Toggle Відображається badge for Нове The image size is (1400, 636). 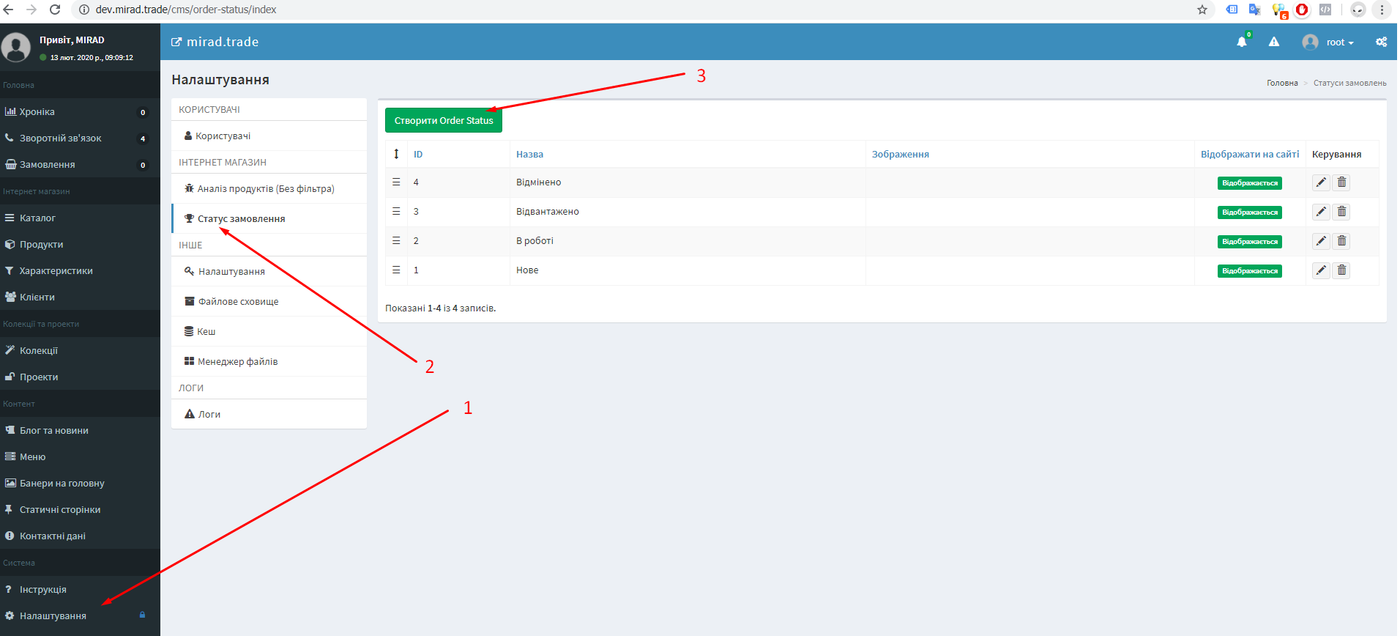[1249, 271]
